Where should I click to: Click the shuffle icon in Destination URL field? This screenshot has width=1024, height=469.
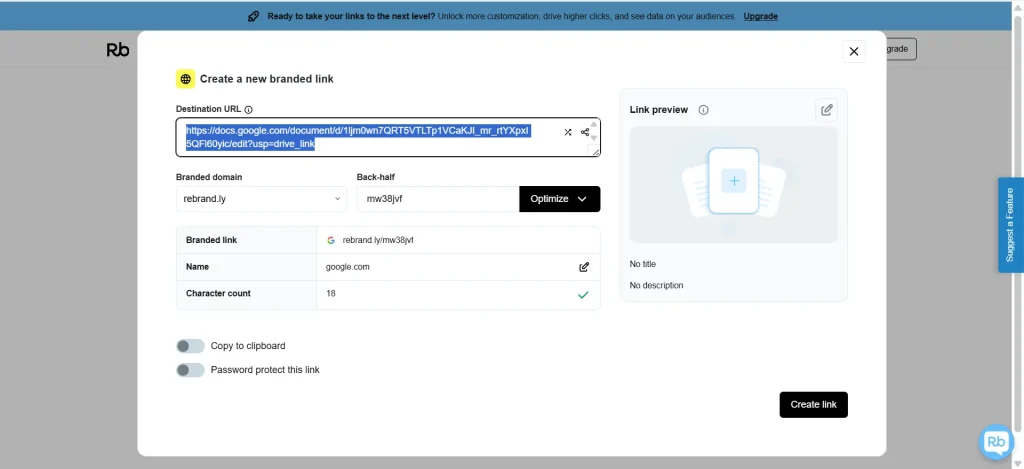[x=568, y=132]
